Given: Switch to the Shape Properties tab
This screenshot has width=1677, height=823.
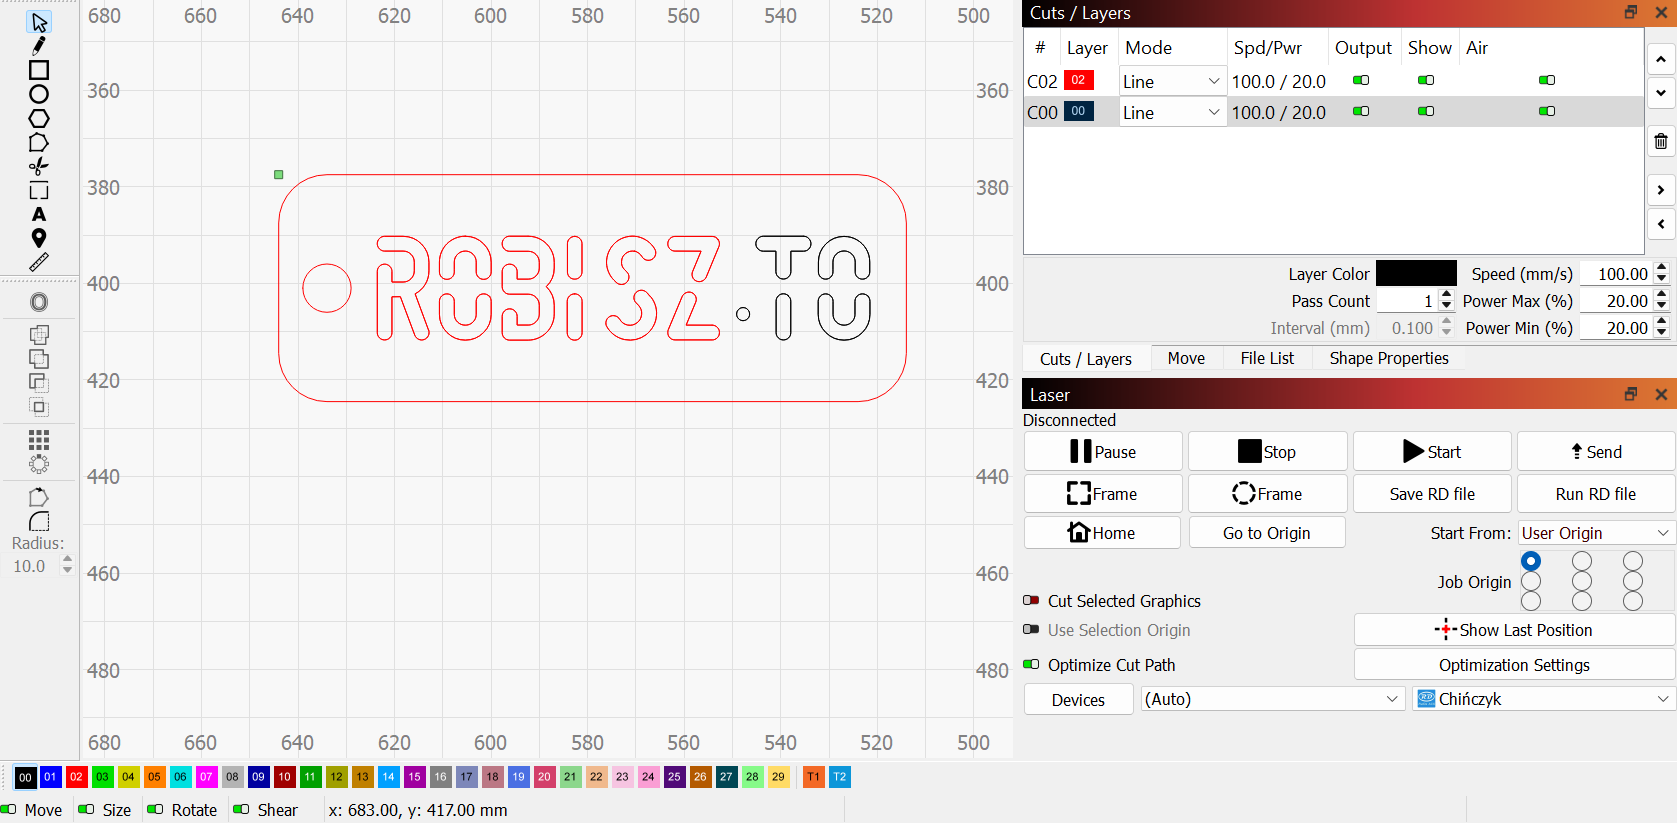Looking at the screenshot, I should [1388, 358].
